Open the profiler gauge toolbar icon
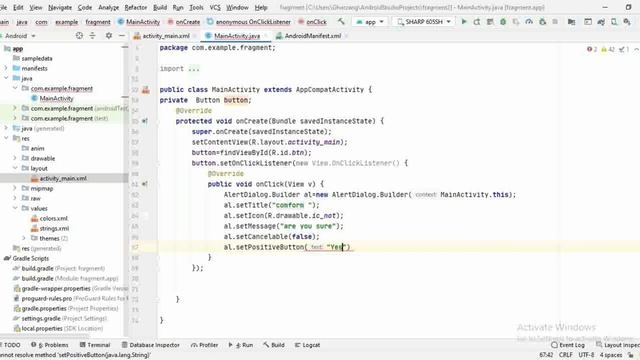The width and height of the screenshot is (640, 360). (x=529, y=22)
